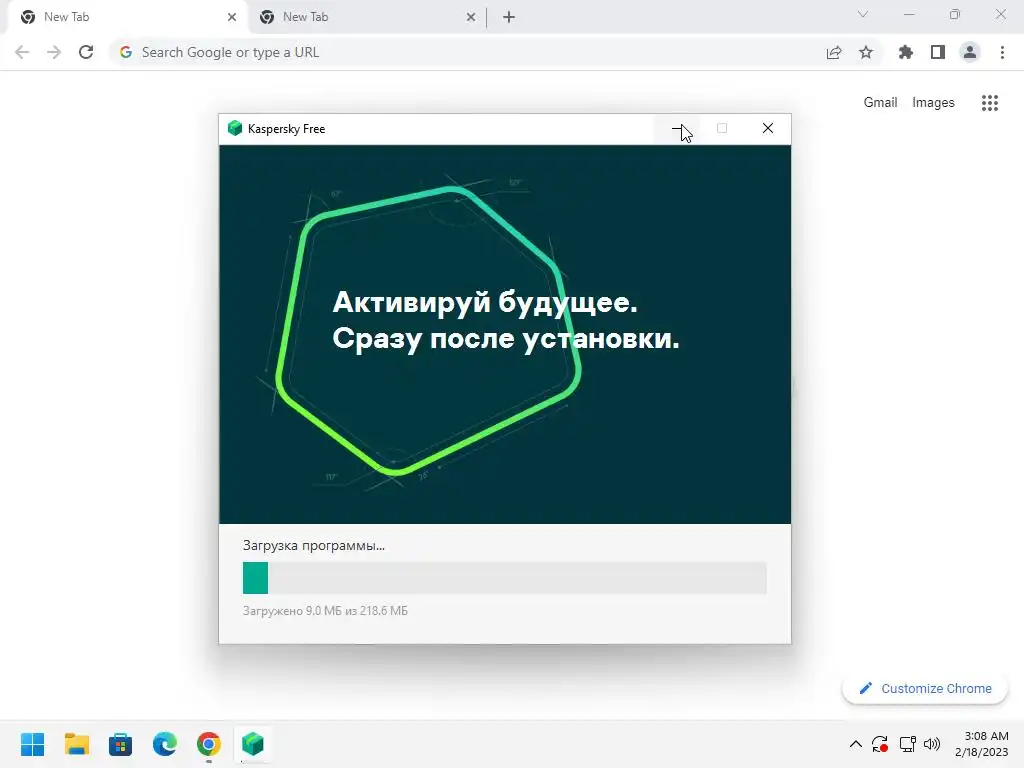Click the 'Активируй будущее.' headline

coord(485,302)
